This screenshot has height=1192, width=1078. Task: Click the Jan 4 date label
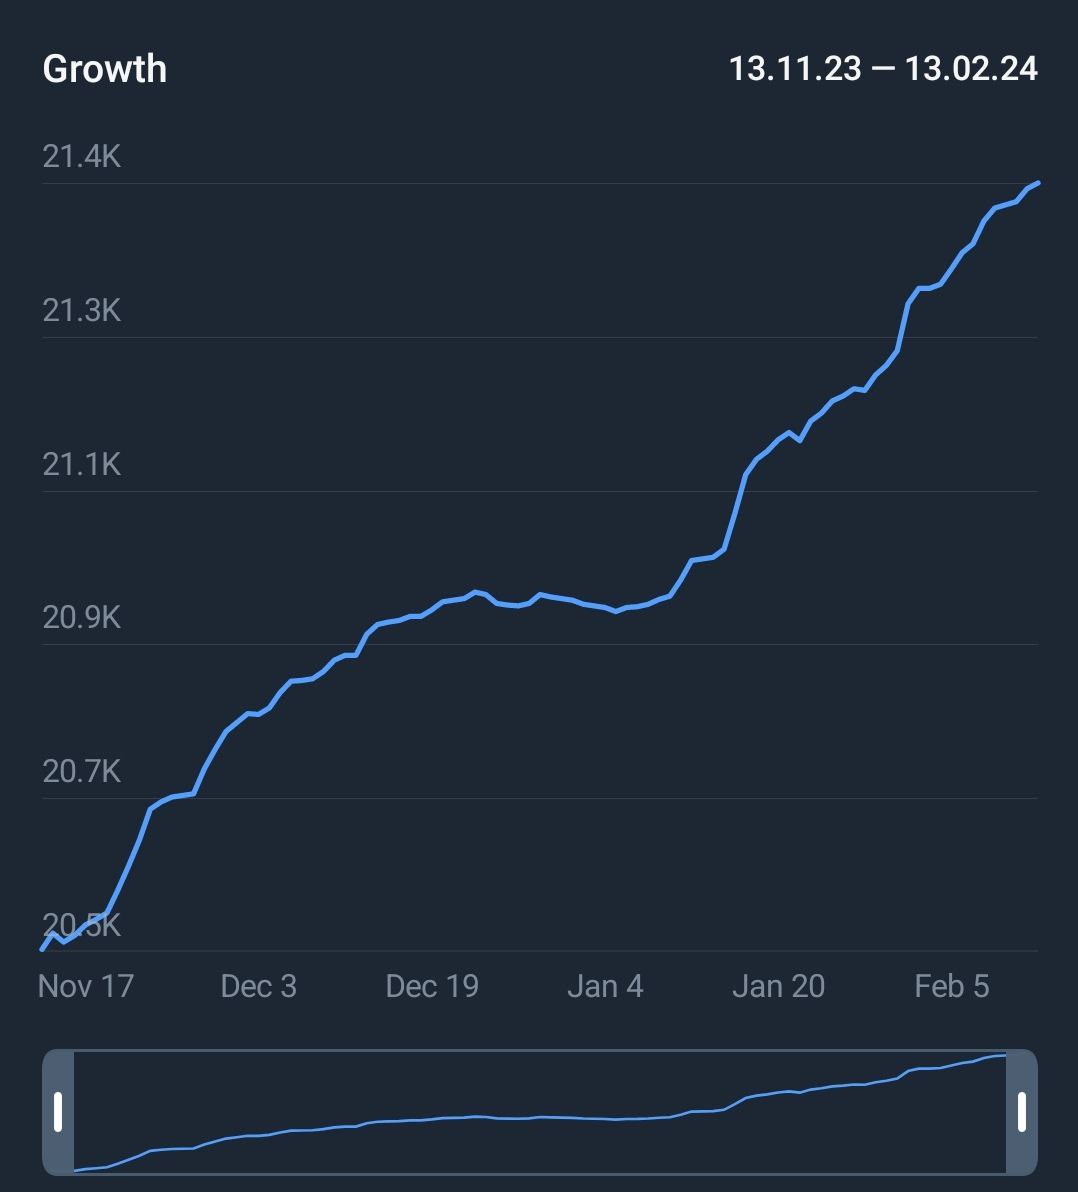point(605,986)
